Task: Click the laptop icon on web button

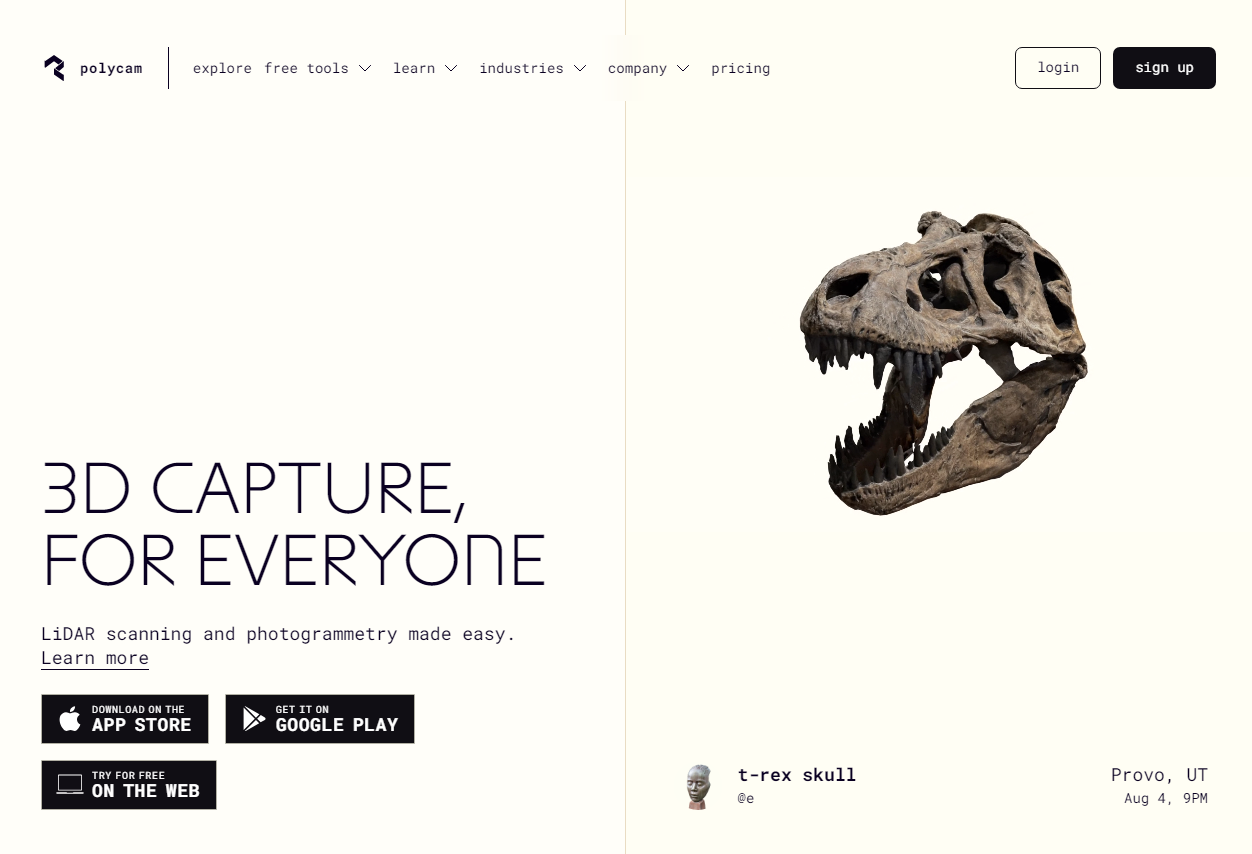Action: pyautogui.click(x=70, y=784)
